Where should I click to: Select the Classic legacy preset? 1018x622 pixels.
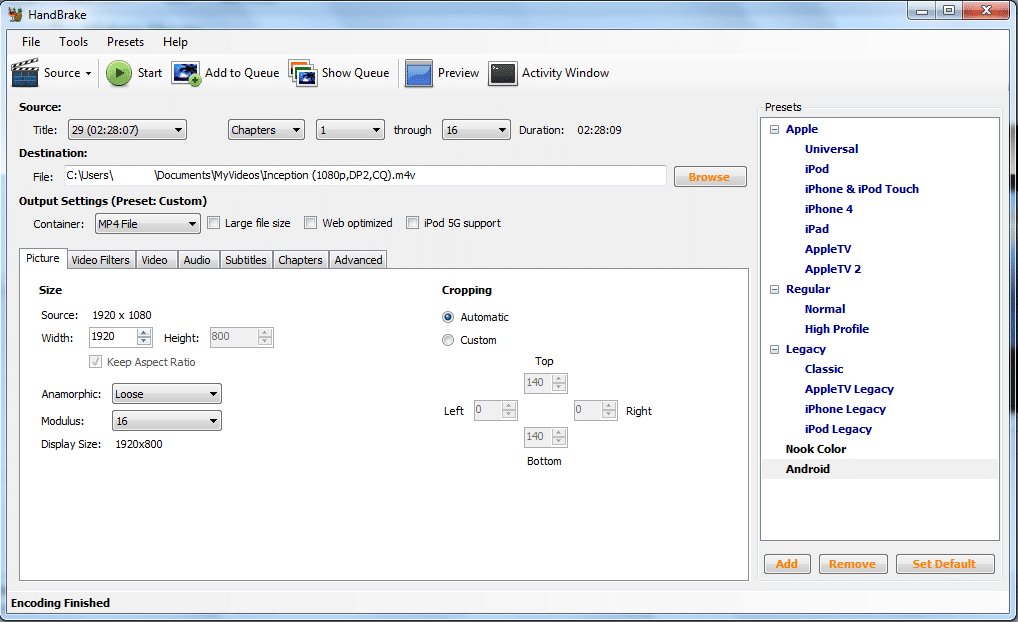pos(824,369)
